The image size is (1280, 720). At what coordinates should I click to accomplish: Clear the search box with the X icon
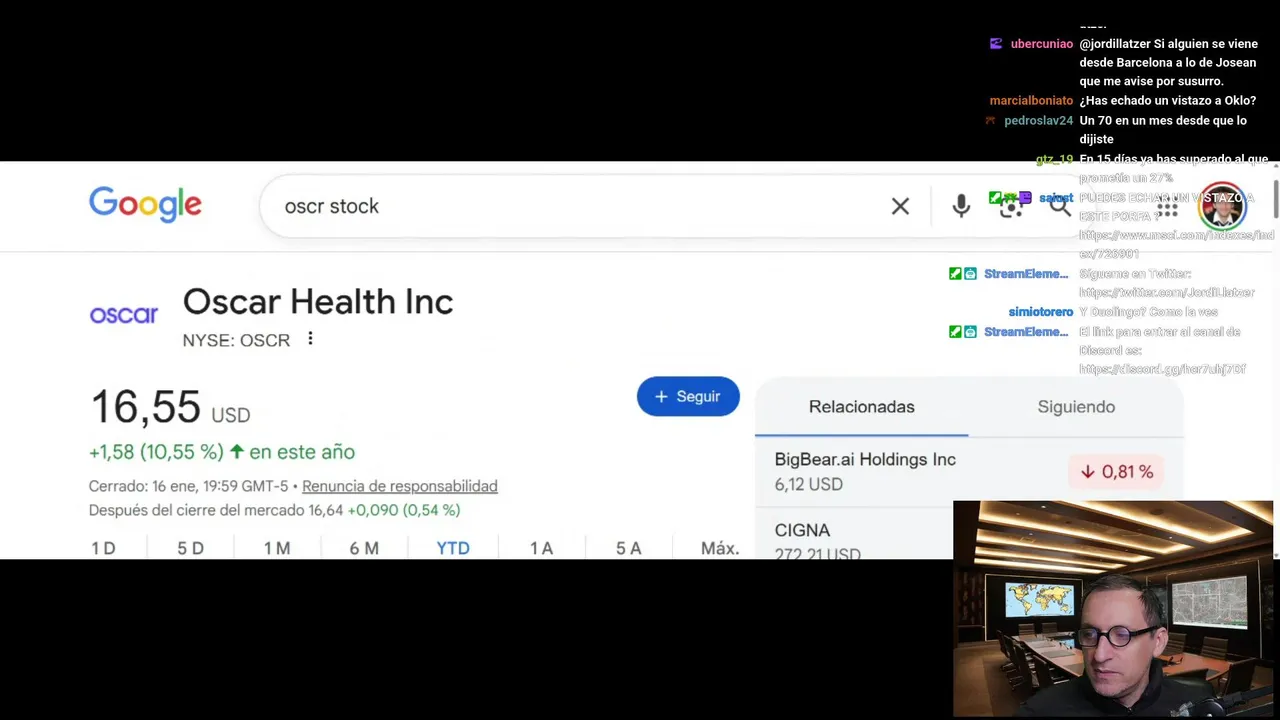coord(900,206)
